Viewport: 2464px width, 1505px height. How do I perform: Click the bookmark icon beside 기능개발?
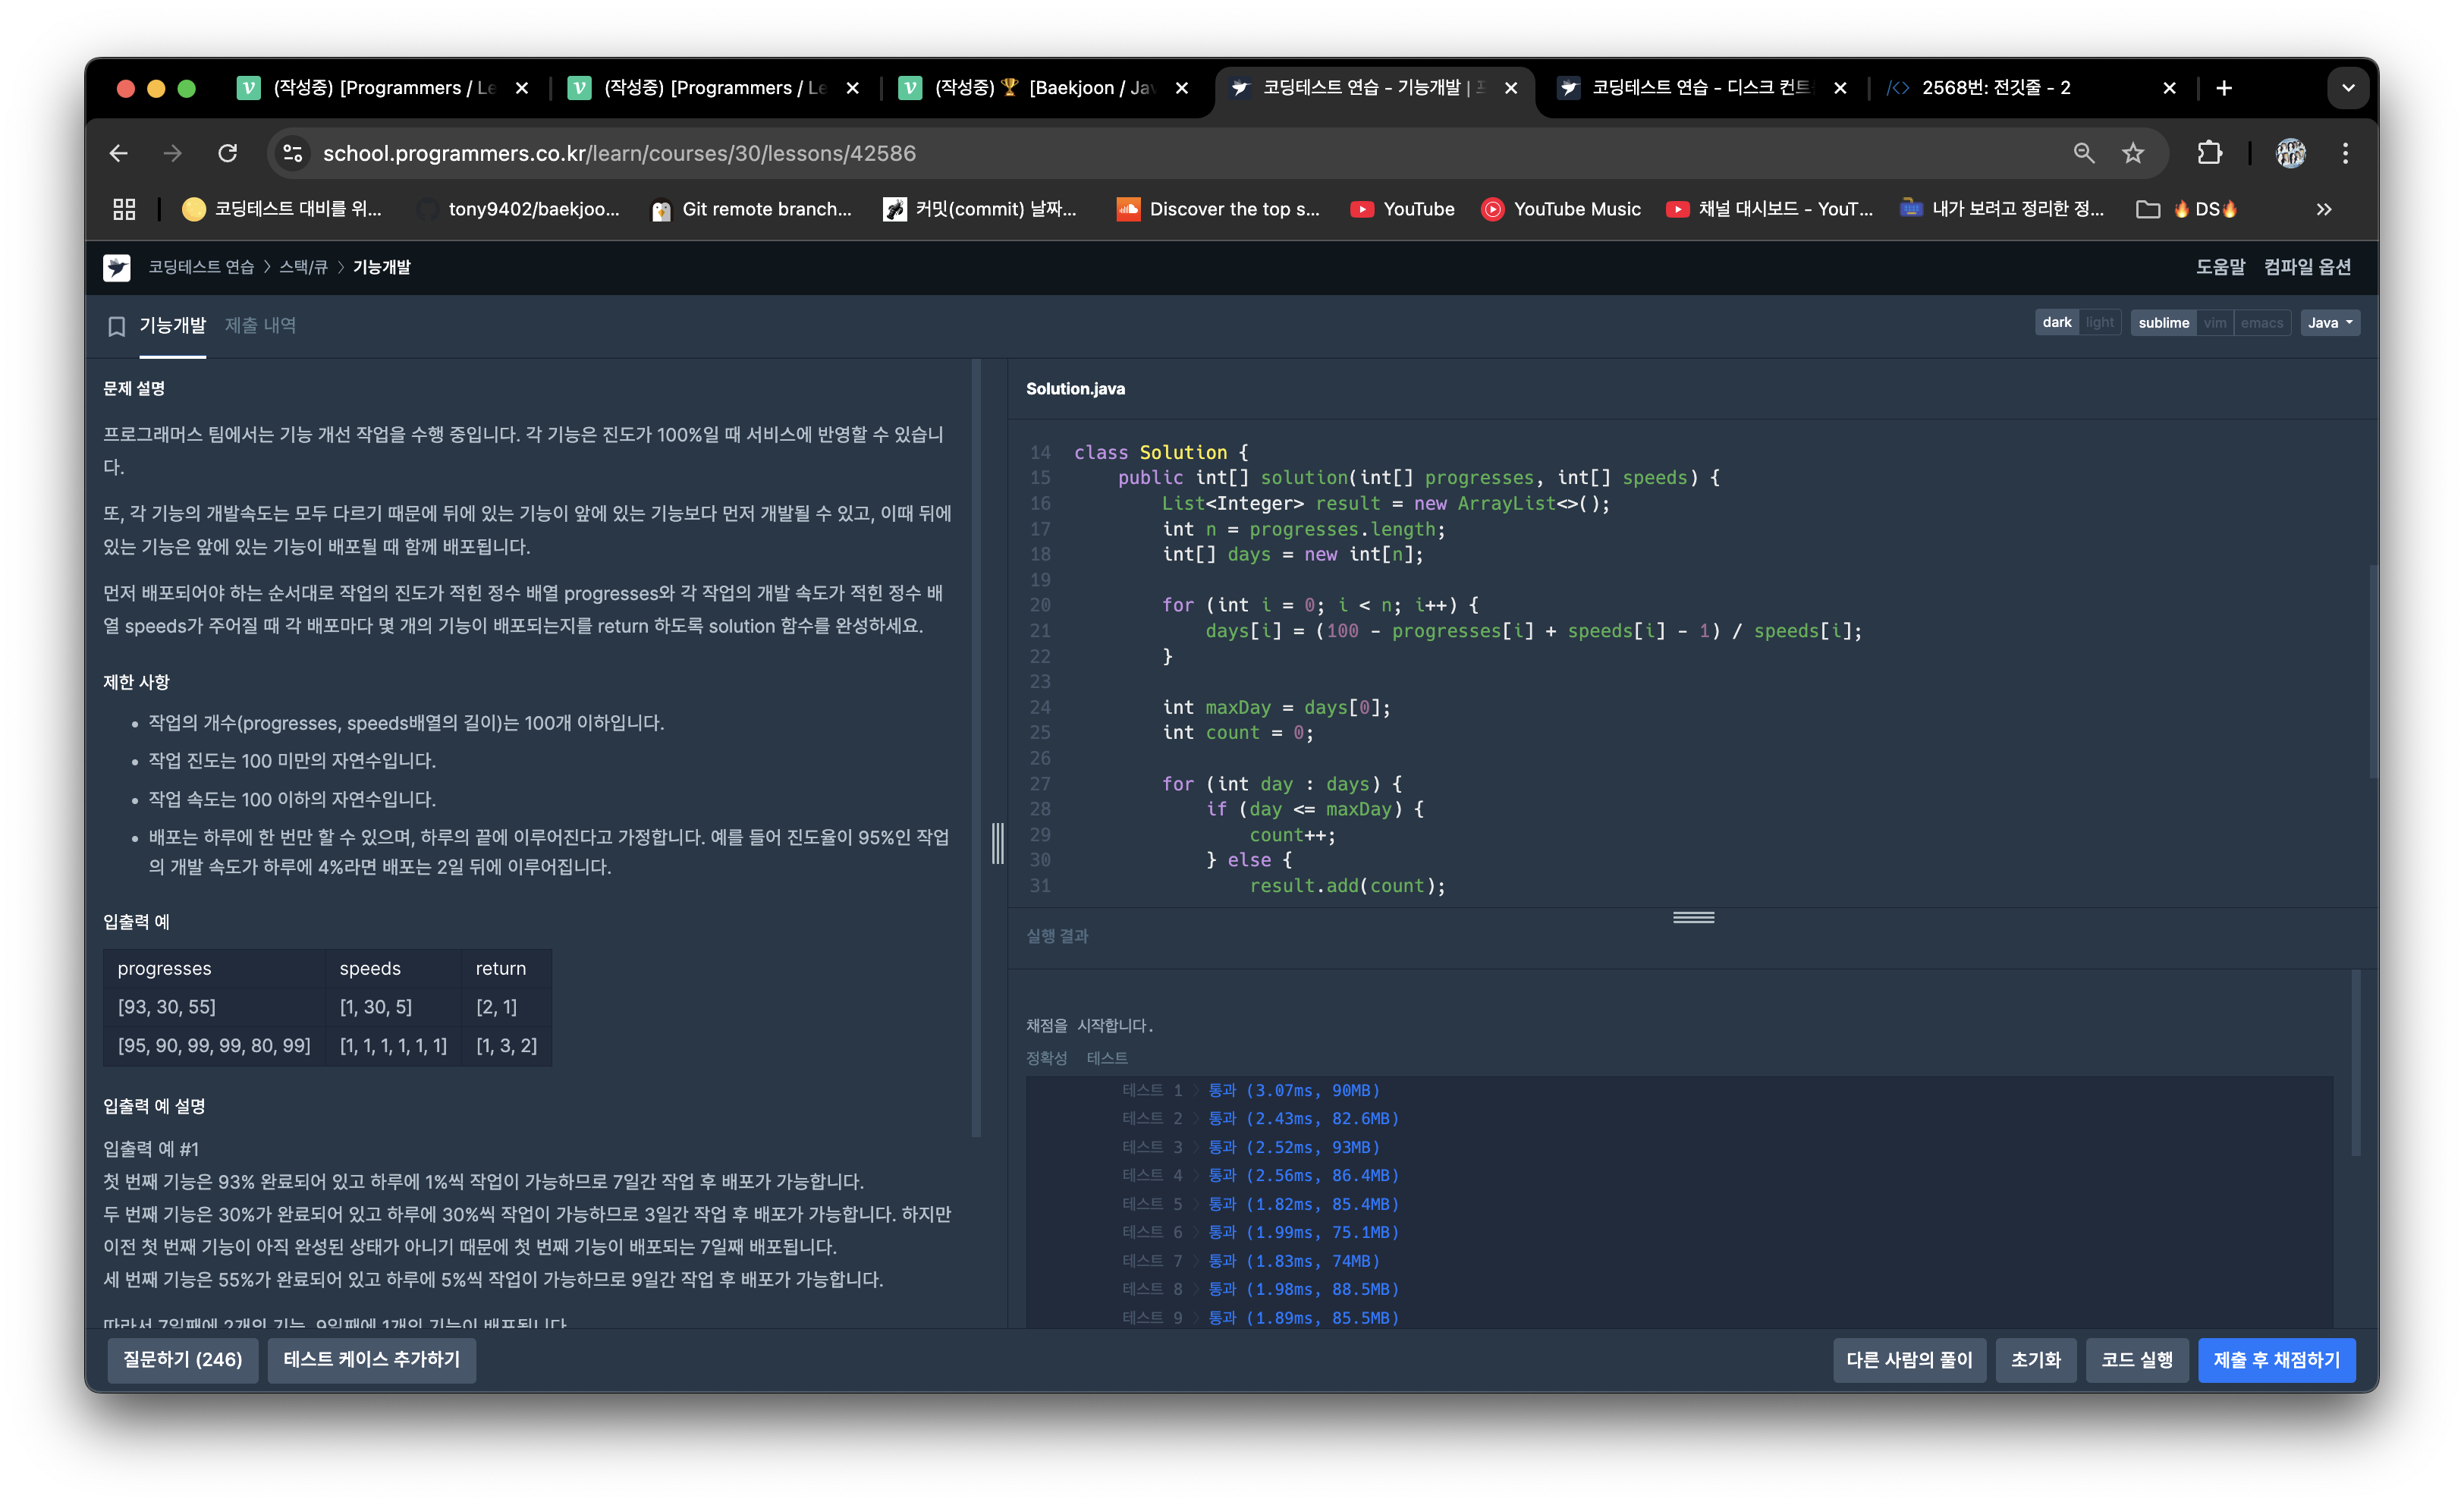(117, 326)
